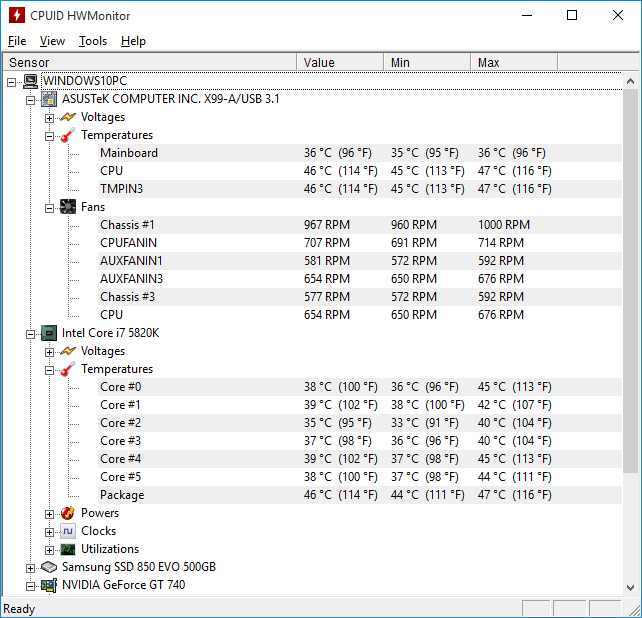This screenshot has width=642, height=618.
Task: Click the ASUSTeK Voltages lightning icon
Action: click(68, 117)
